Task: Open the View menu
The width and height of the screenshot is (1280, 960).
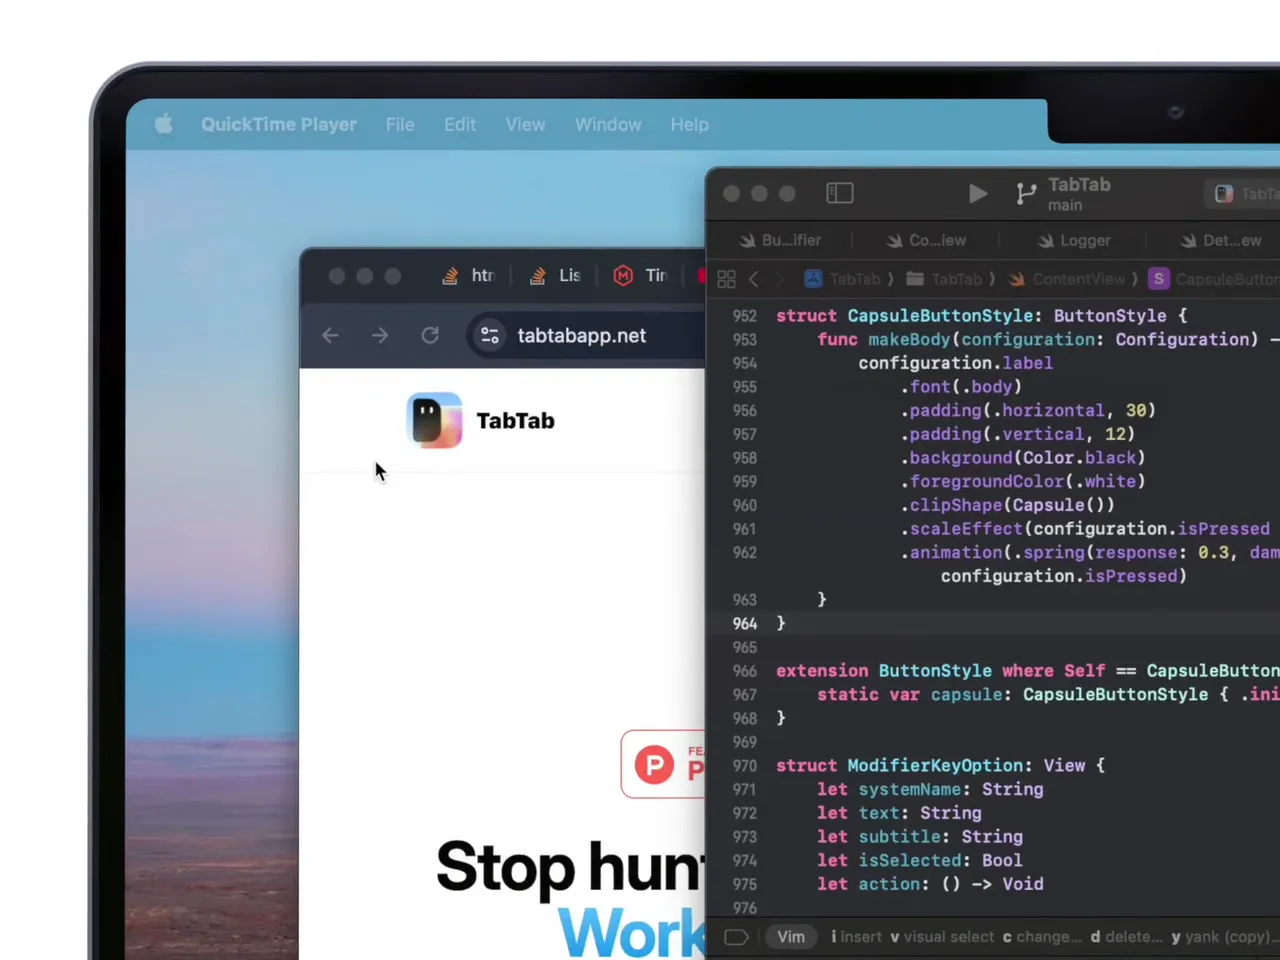Action: tap(525, 124)
